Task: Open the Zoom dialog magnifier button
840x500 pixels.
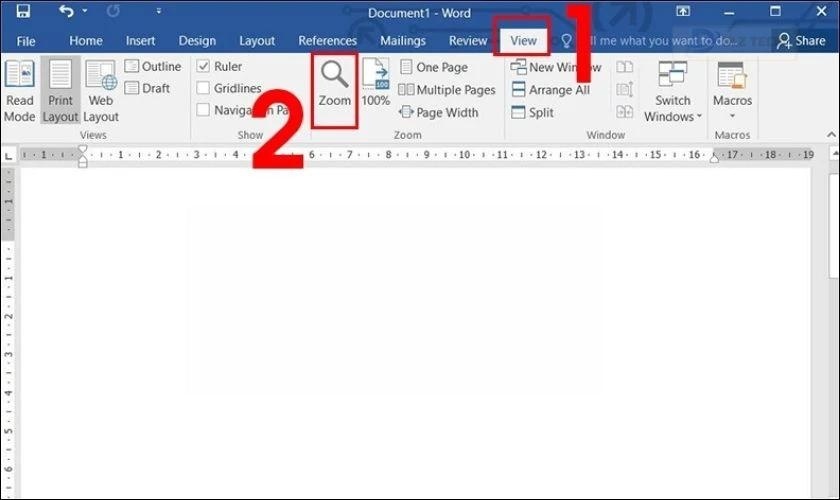Action: click(335, 84)
